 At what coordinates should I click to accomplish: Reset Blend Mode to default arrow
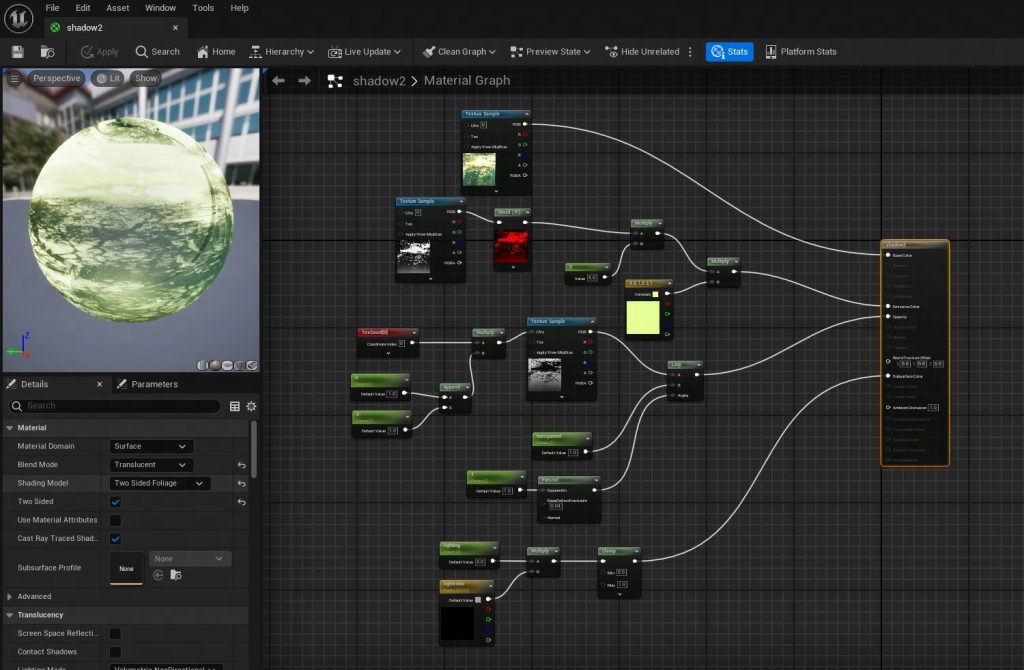point(241,465)
